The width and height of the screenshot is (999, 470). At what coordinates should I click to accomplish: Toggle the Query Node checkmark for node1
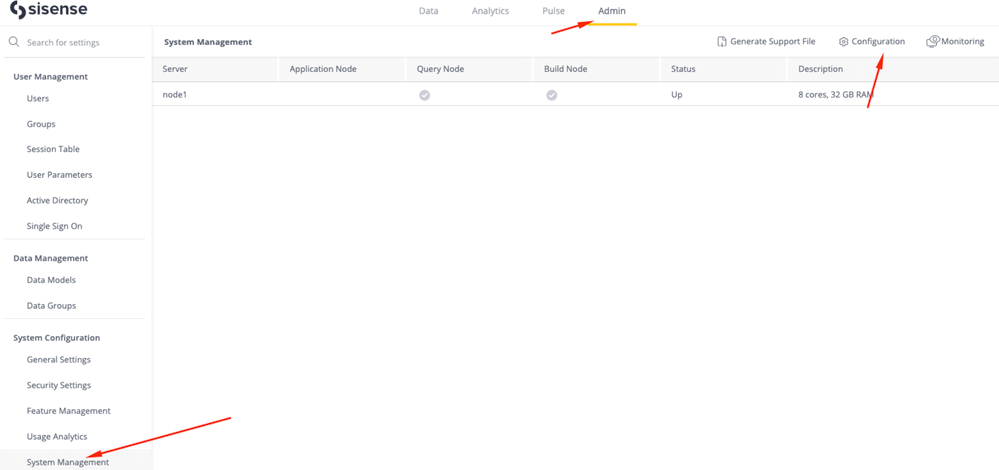[x=425, y=95]
